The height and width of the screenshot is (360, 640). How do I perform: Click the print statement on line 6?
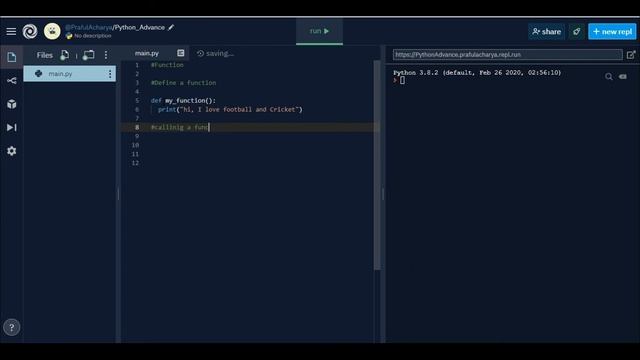tap(230, 109)
